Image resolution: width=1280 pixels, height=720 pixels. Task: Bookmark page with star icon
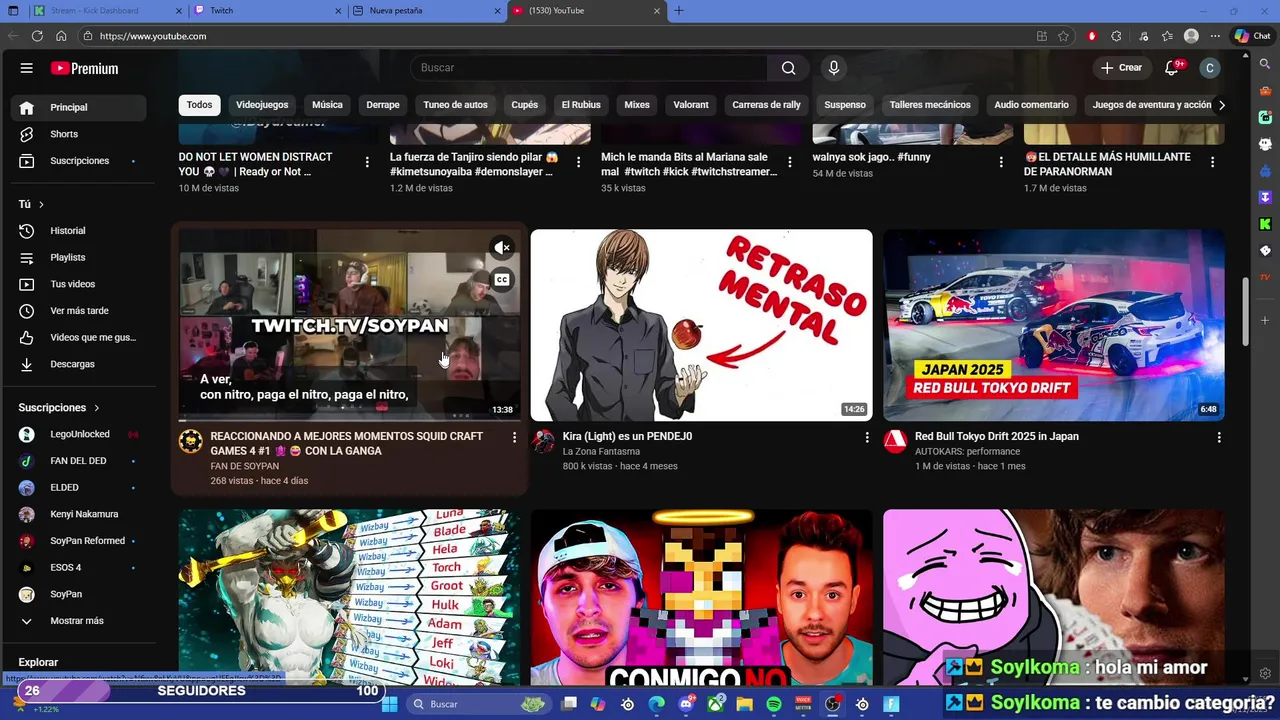click(x=1064, y=36)
